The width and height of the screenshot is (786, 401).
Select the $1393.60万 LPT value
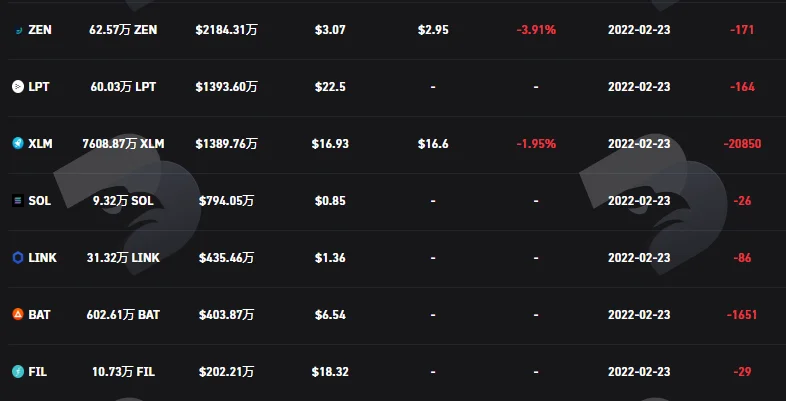[227, 87]
